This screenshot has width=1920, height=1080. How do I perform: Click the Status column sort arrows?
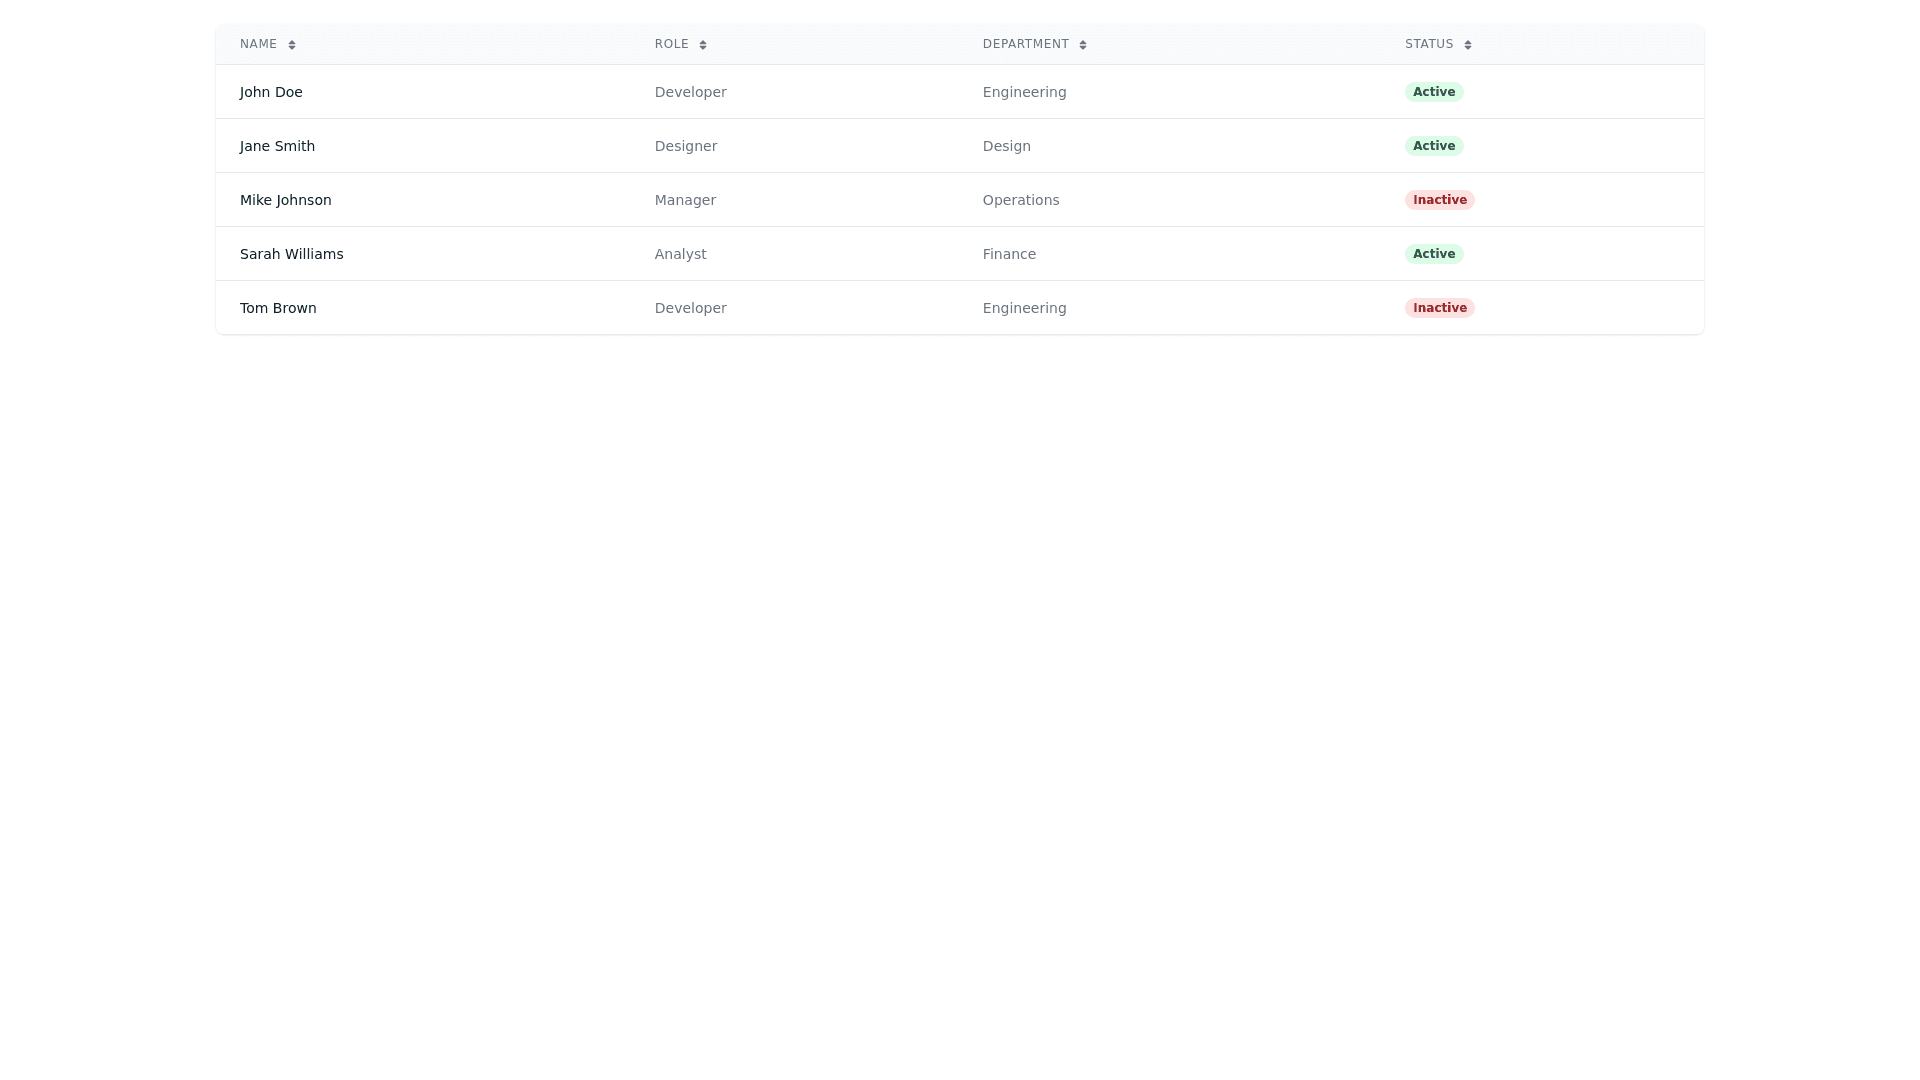(1468, 45)
